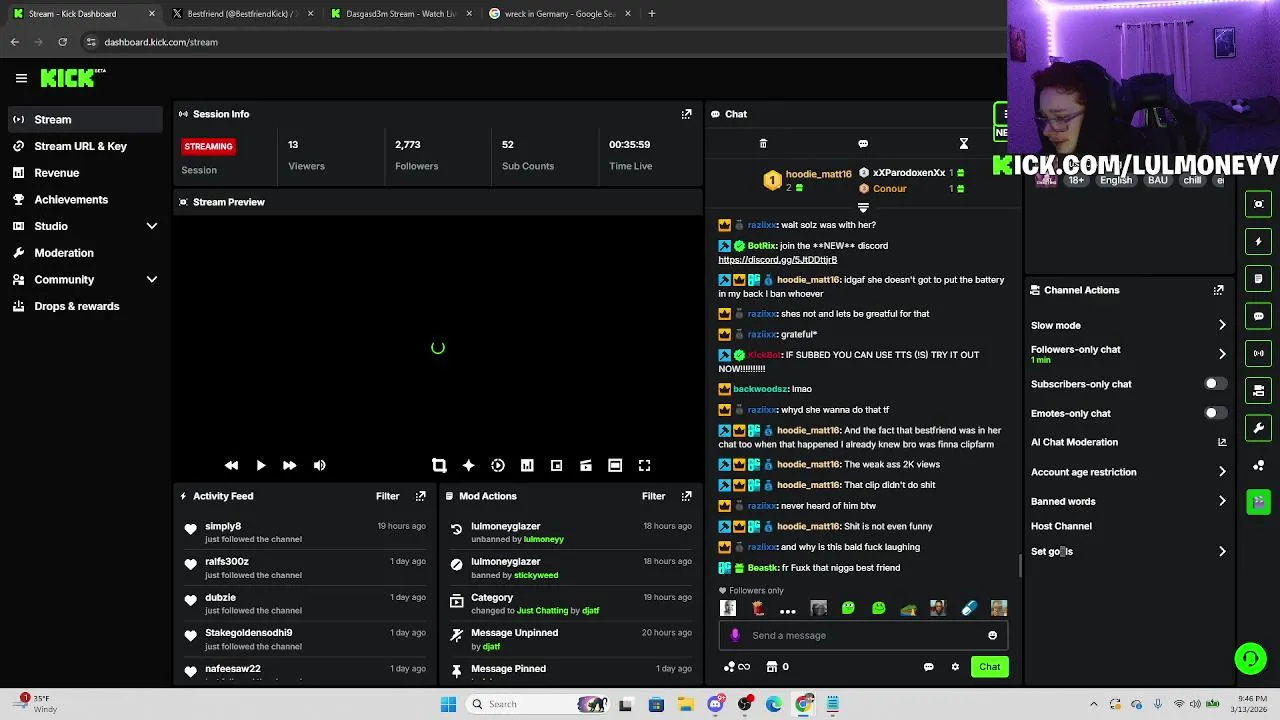Open the shop icon below message box
This screenshot has height=720, width=1280.
click(772, 667)
